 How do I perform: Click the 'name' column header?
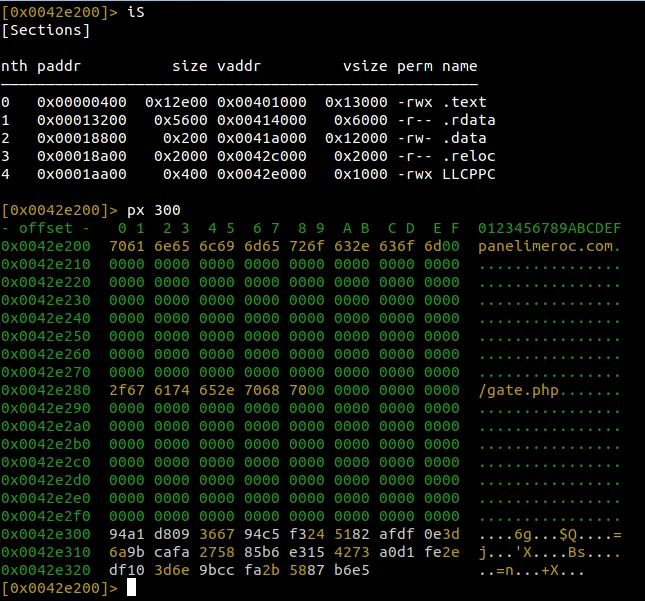pos(460,66)
